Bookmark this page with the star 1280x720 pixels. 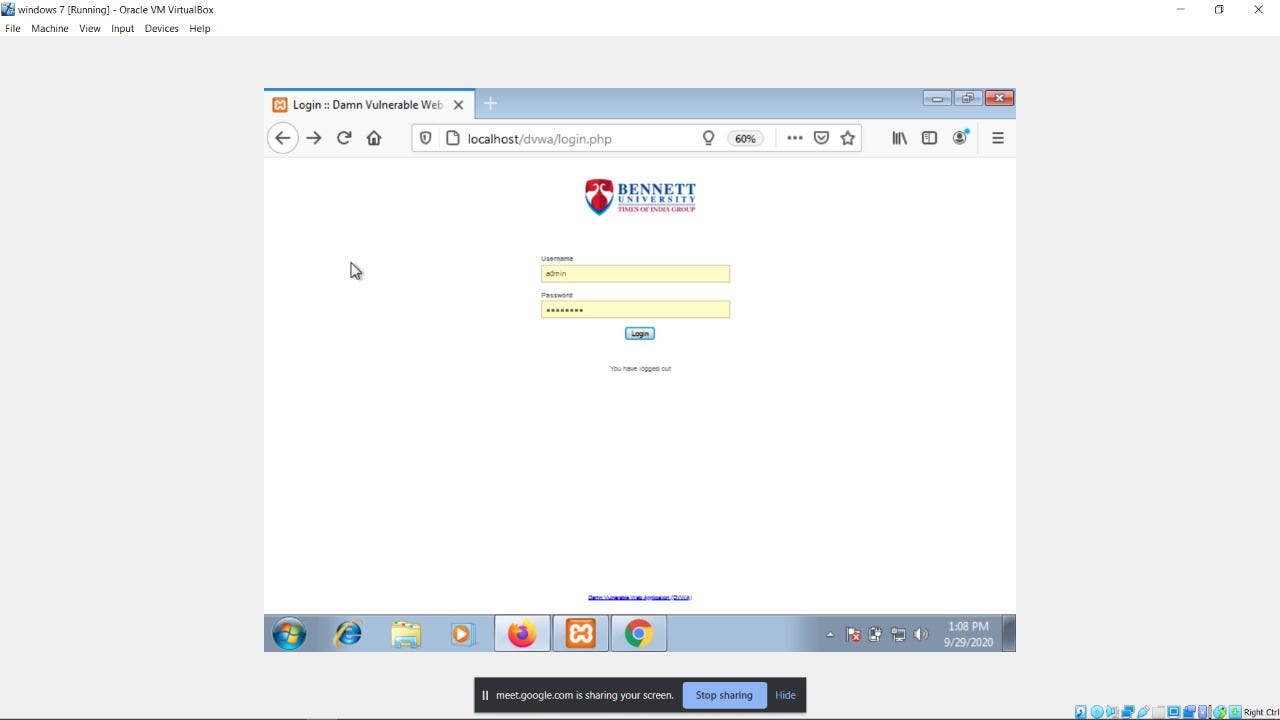click(848, 138)
